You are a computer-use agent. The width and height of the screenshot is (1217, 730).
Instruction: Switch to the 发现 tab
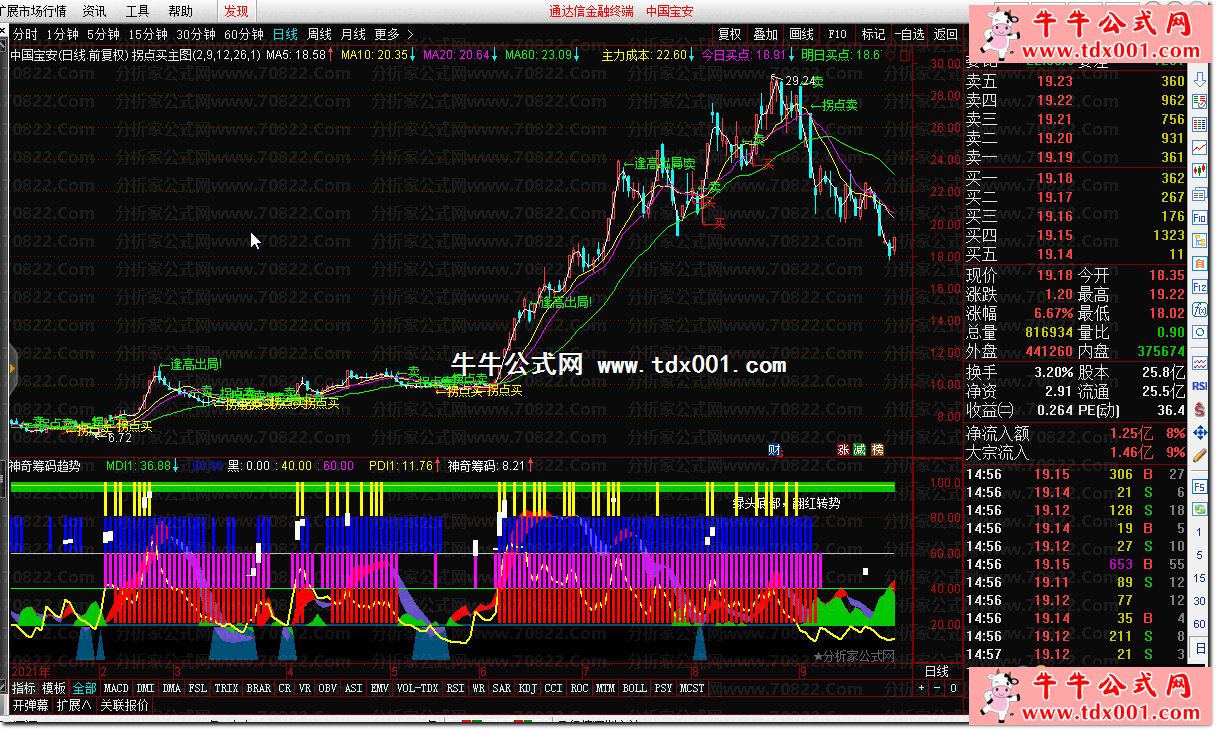pos(237,11)
